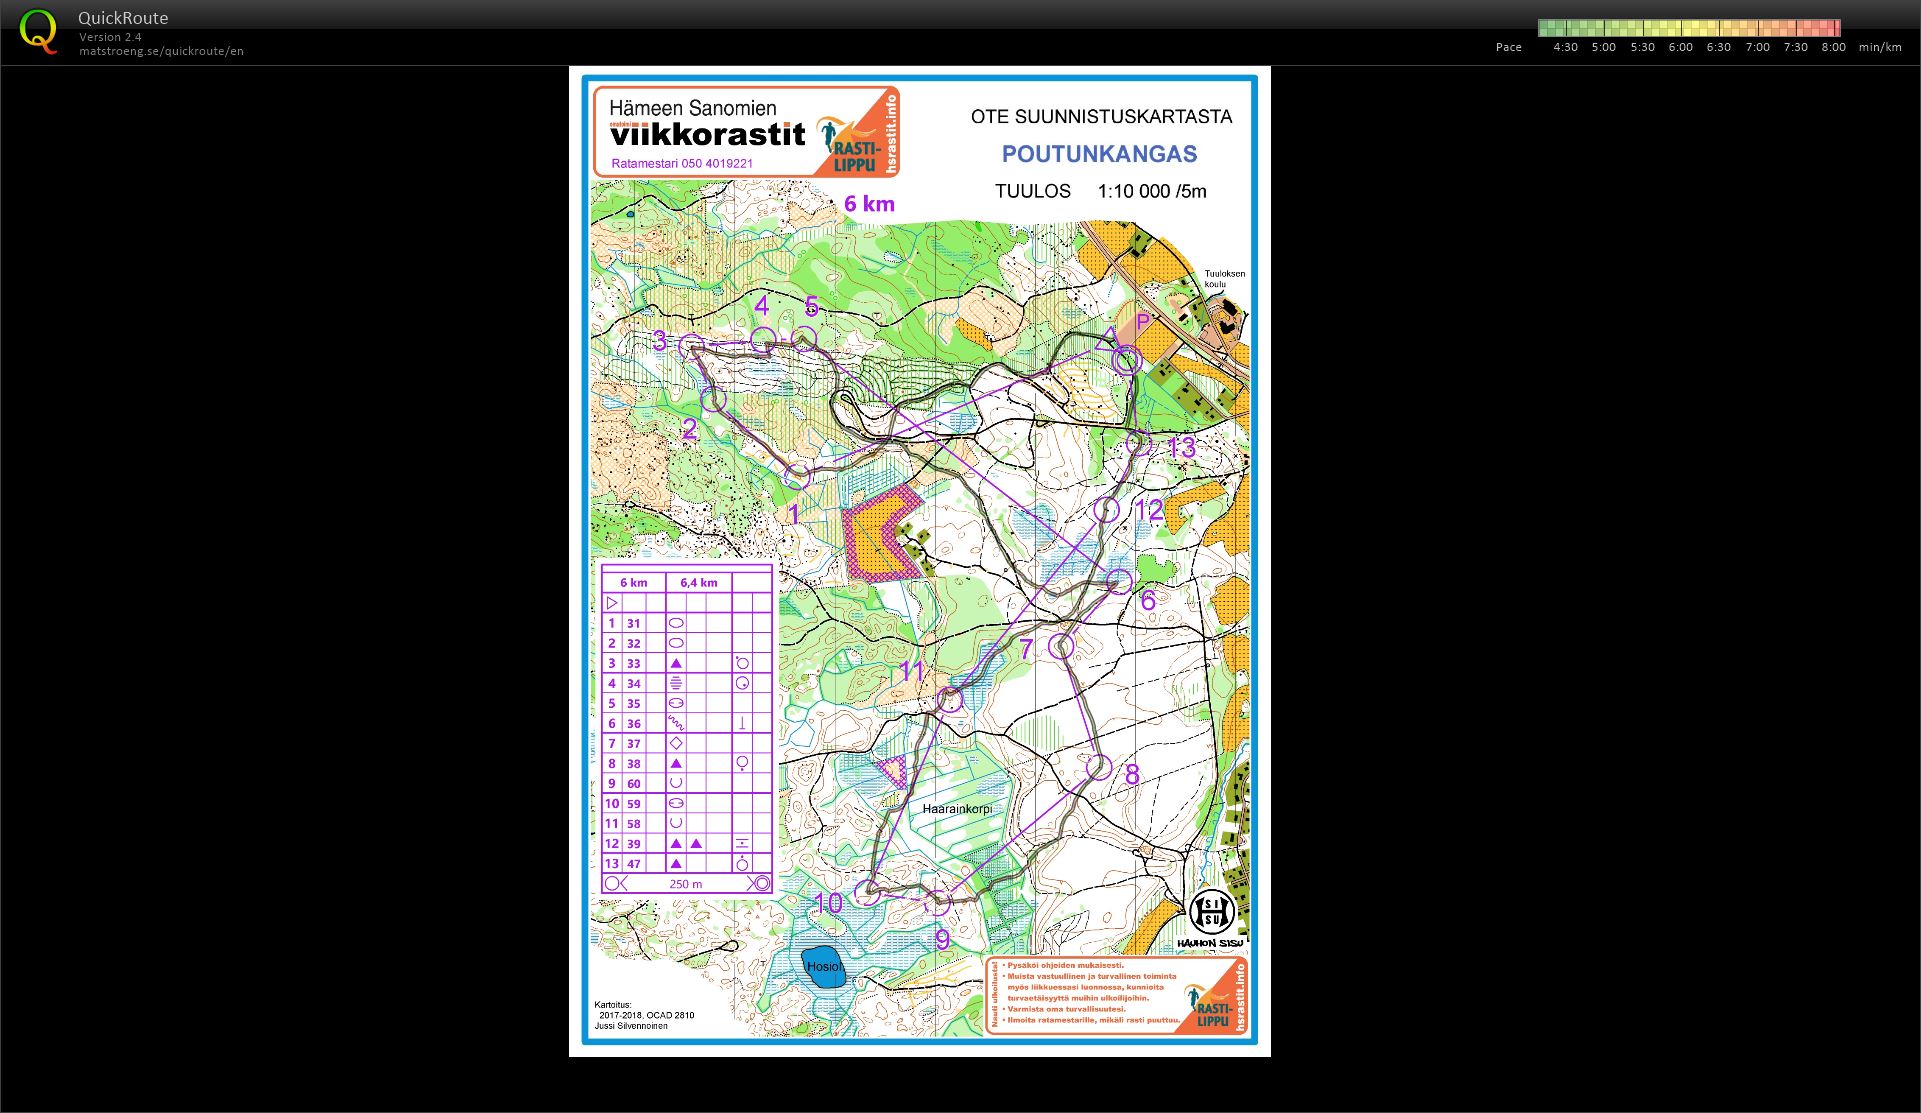Click the control 13 circle on the map
This screenshot has width=1921, height=1113.
[1138, 442]
